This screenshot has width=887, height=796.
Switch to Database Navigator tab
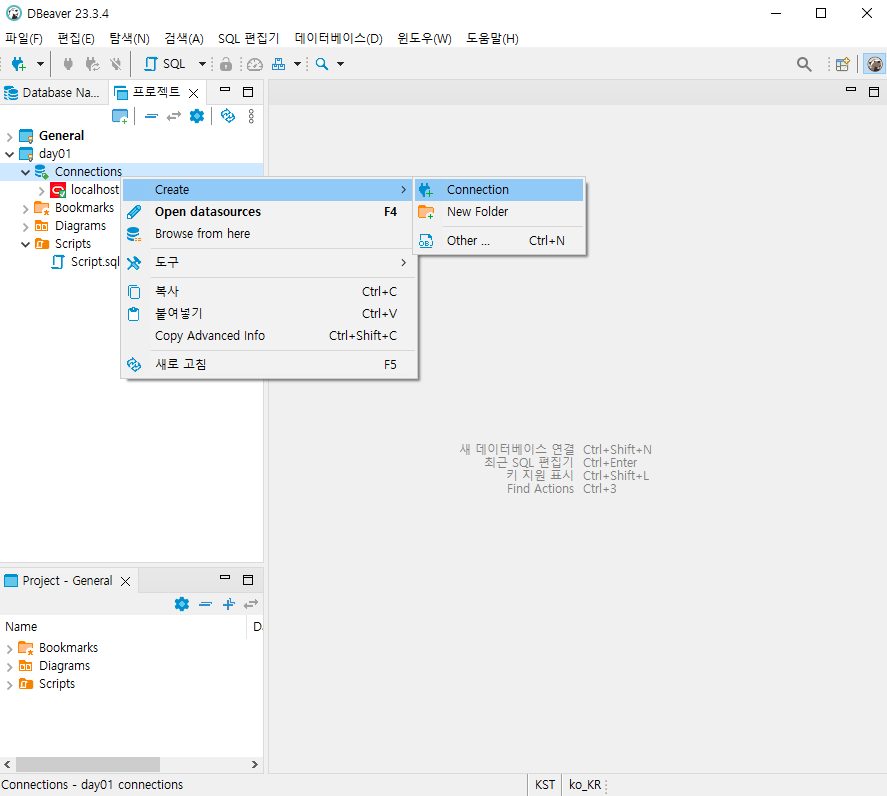pos(53,93)
